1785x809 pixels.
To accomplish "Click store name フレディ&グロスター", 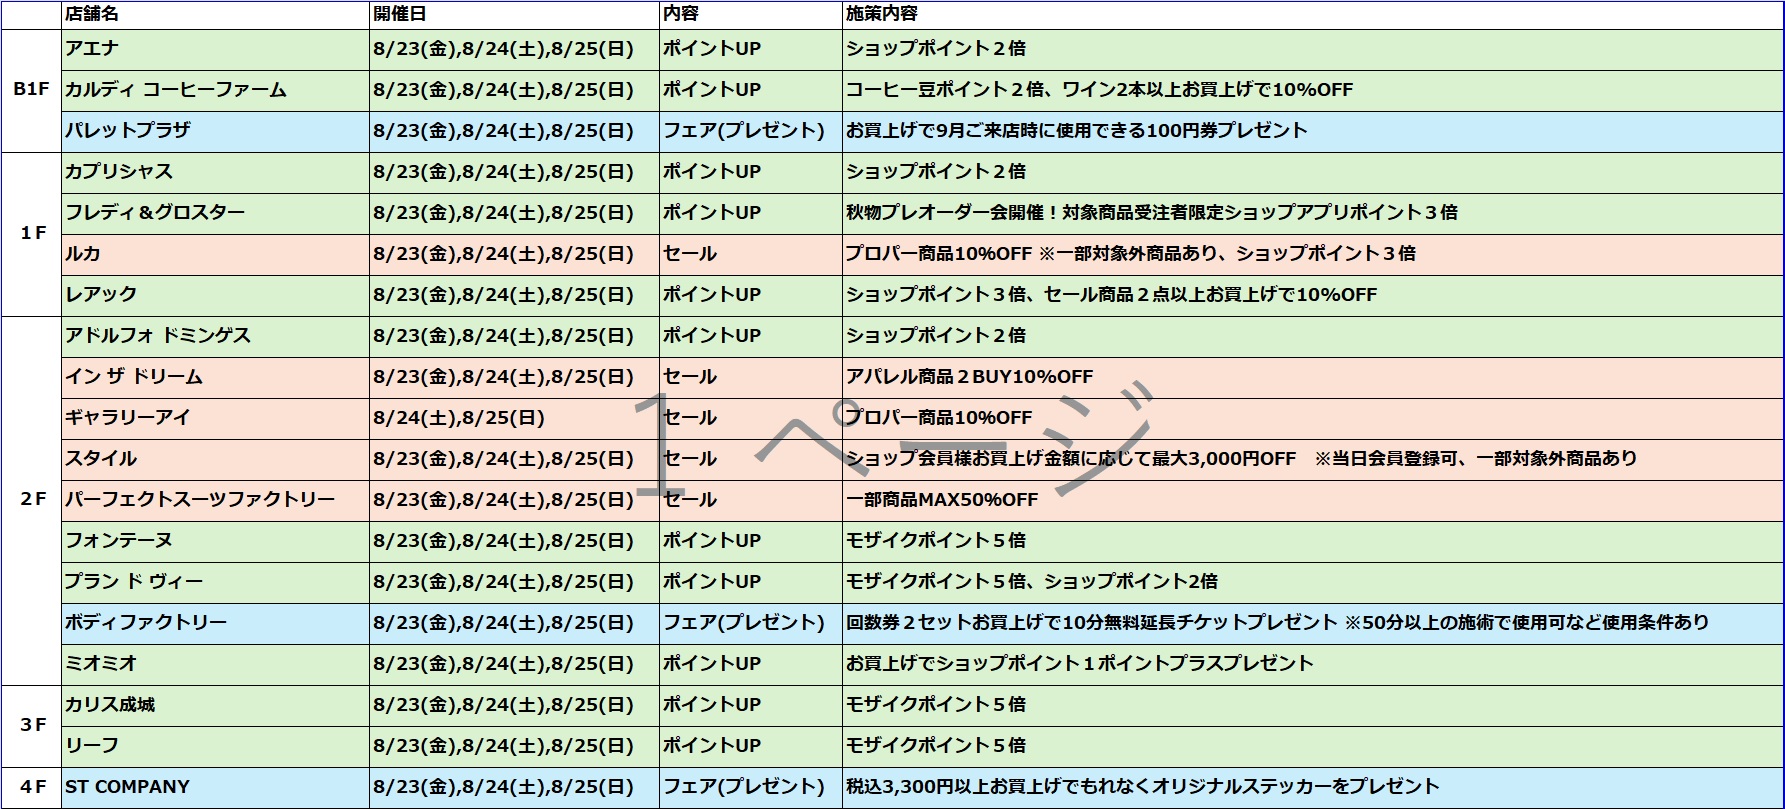I will [155, 213].
